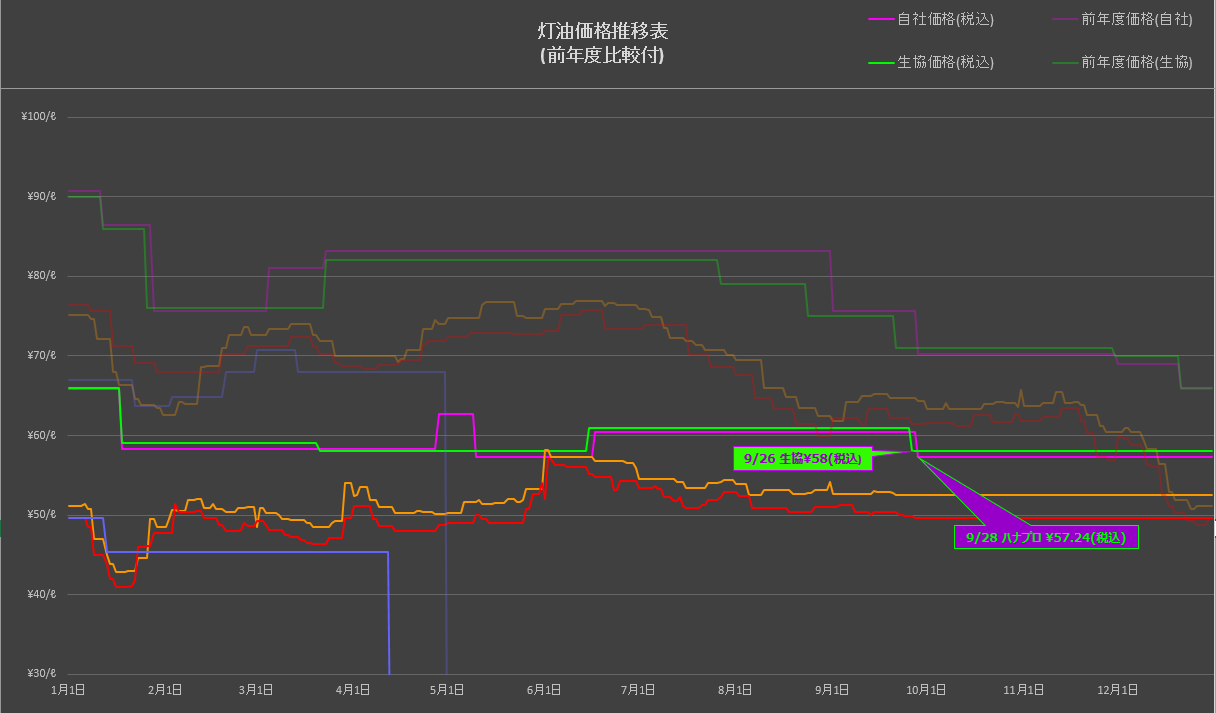Viewport: 1216px width, 713px height.
Task: Click the 前年度価格(自社) legend entry
Action: point(1124,19)
